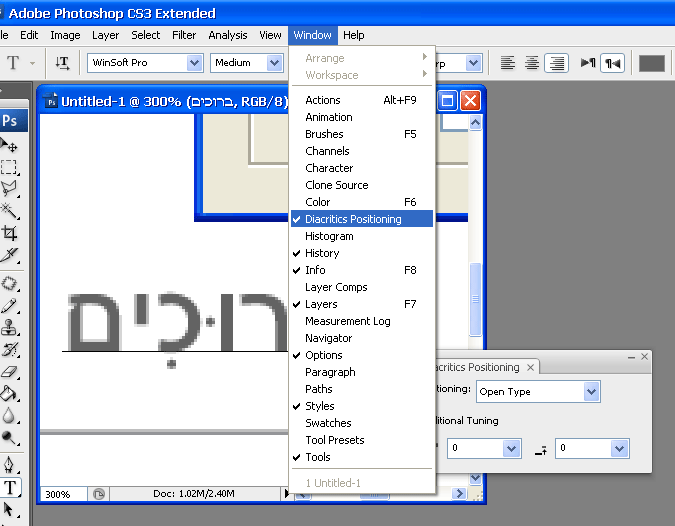Toggle Info panel in Window menu
This screenshot has height=526, width=675.
click(362, 270)
